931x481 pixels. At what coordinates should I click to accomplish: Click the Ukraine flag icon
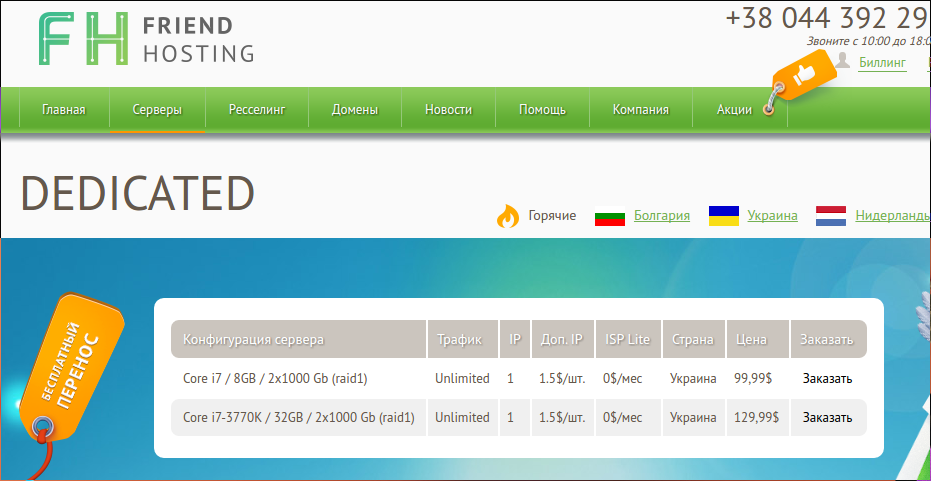coord(724,216)
